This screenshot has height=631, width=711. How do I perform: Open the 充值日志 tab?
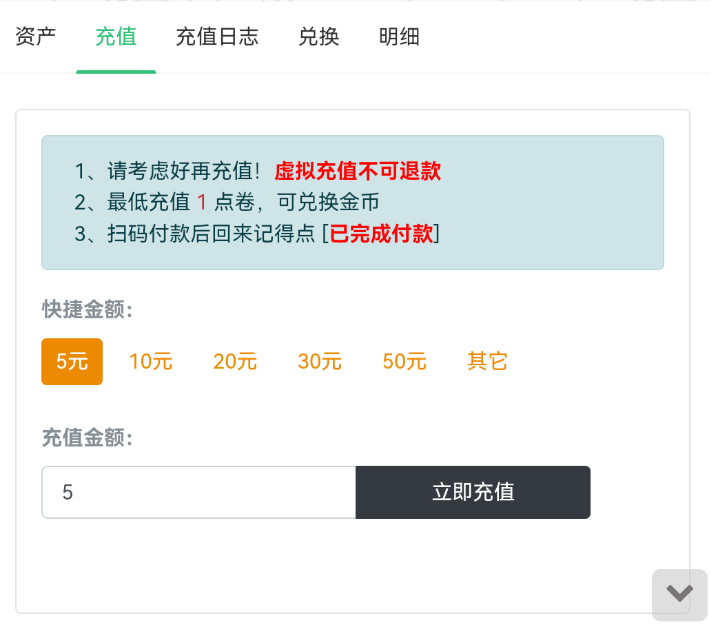217,37
